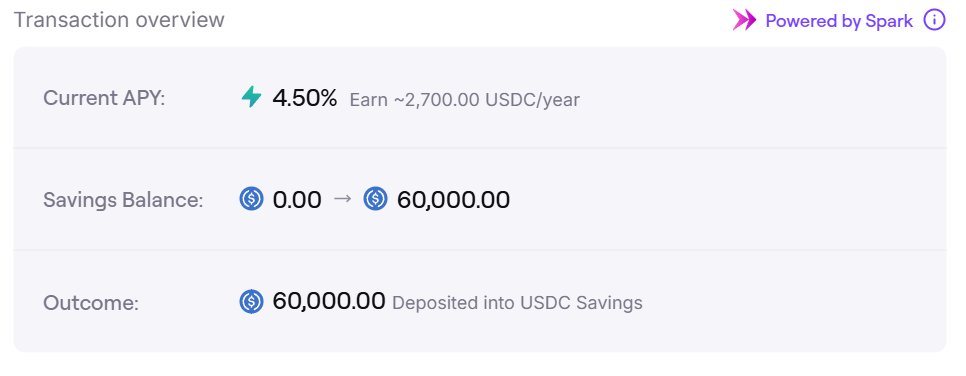Click the 4.50% APY value

pos(304,97)
